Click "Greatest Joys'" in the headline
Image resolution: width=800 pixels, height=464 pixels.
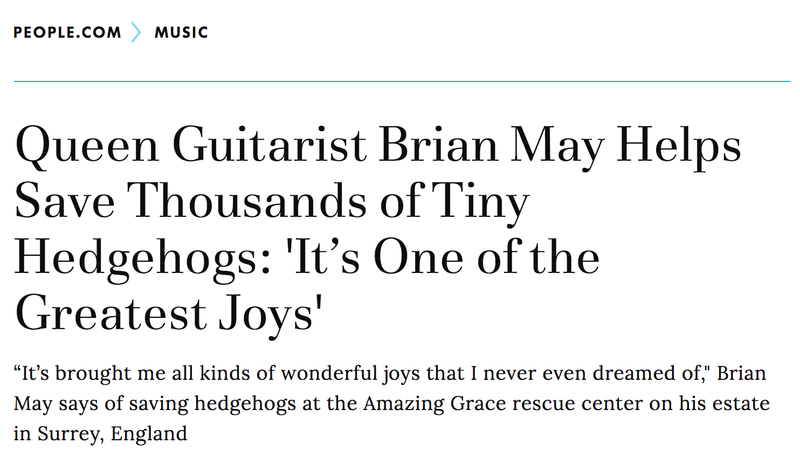point(169,315)
